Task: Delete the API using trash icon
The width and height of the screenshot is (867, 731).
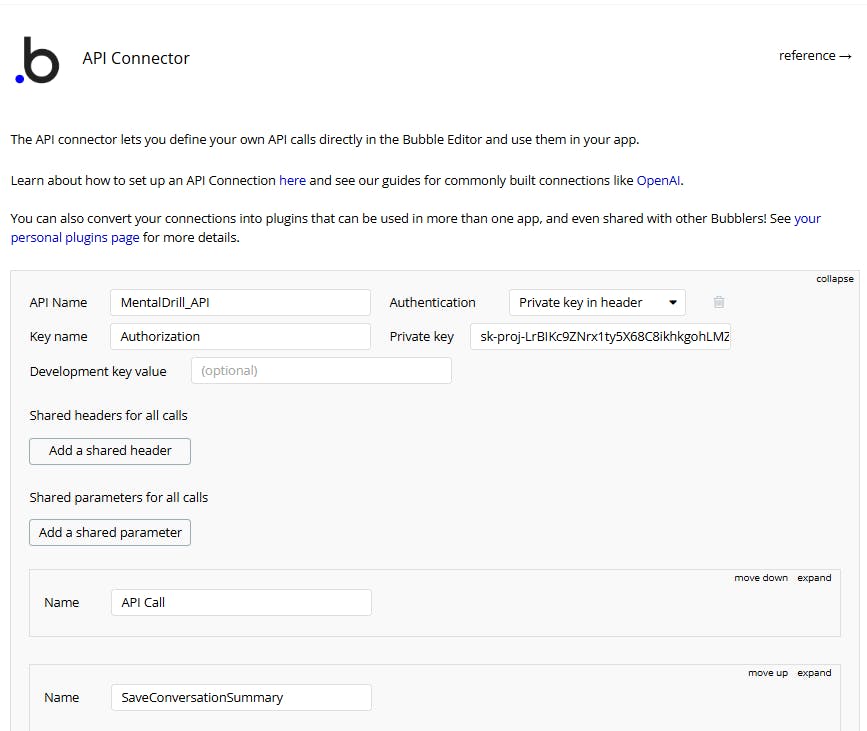Action: (718, 302)
